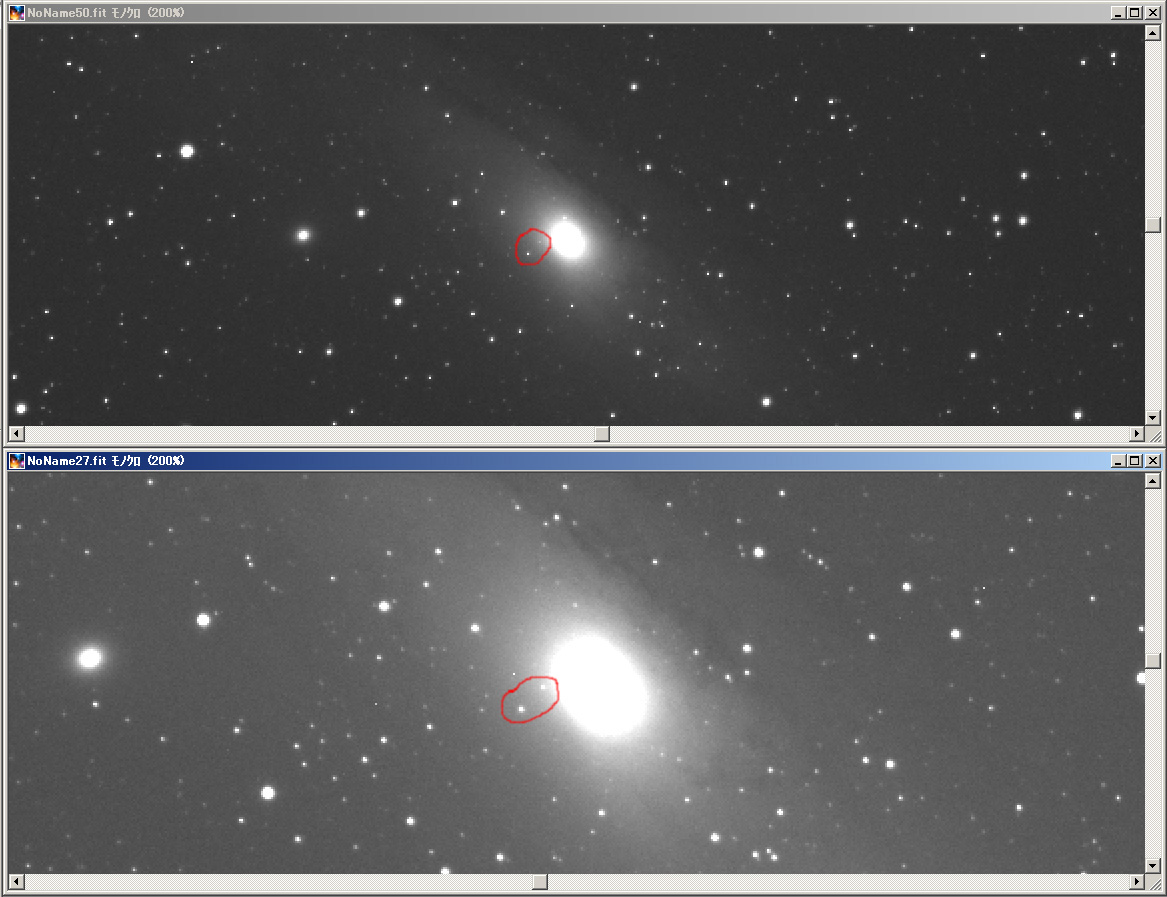
Task: Click the horizontal scrollbar thumb in NoName50.fit
Action: click(x=602, y=433)
